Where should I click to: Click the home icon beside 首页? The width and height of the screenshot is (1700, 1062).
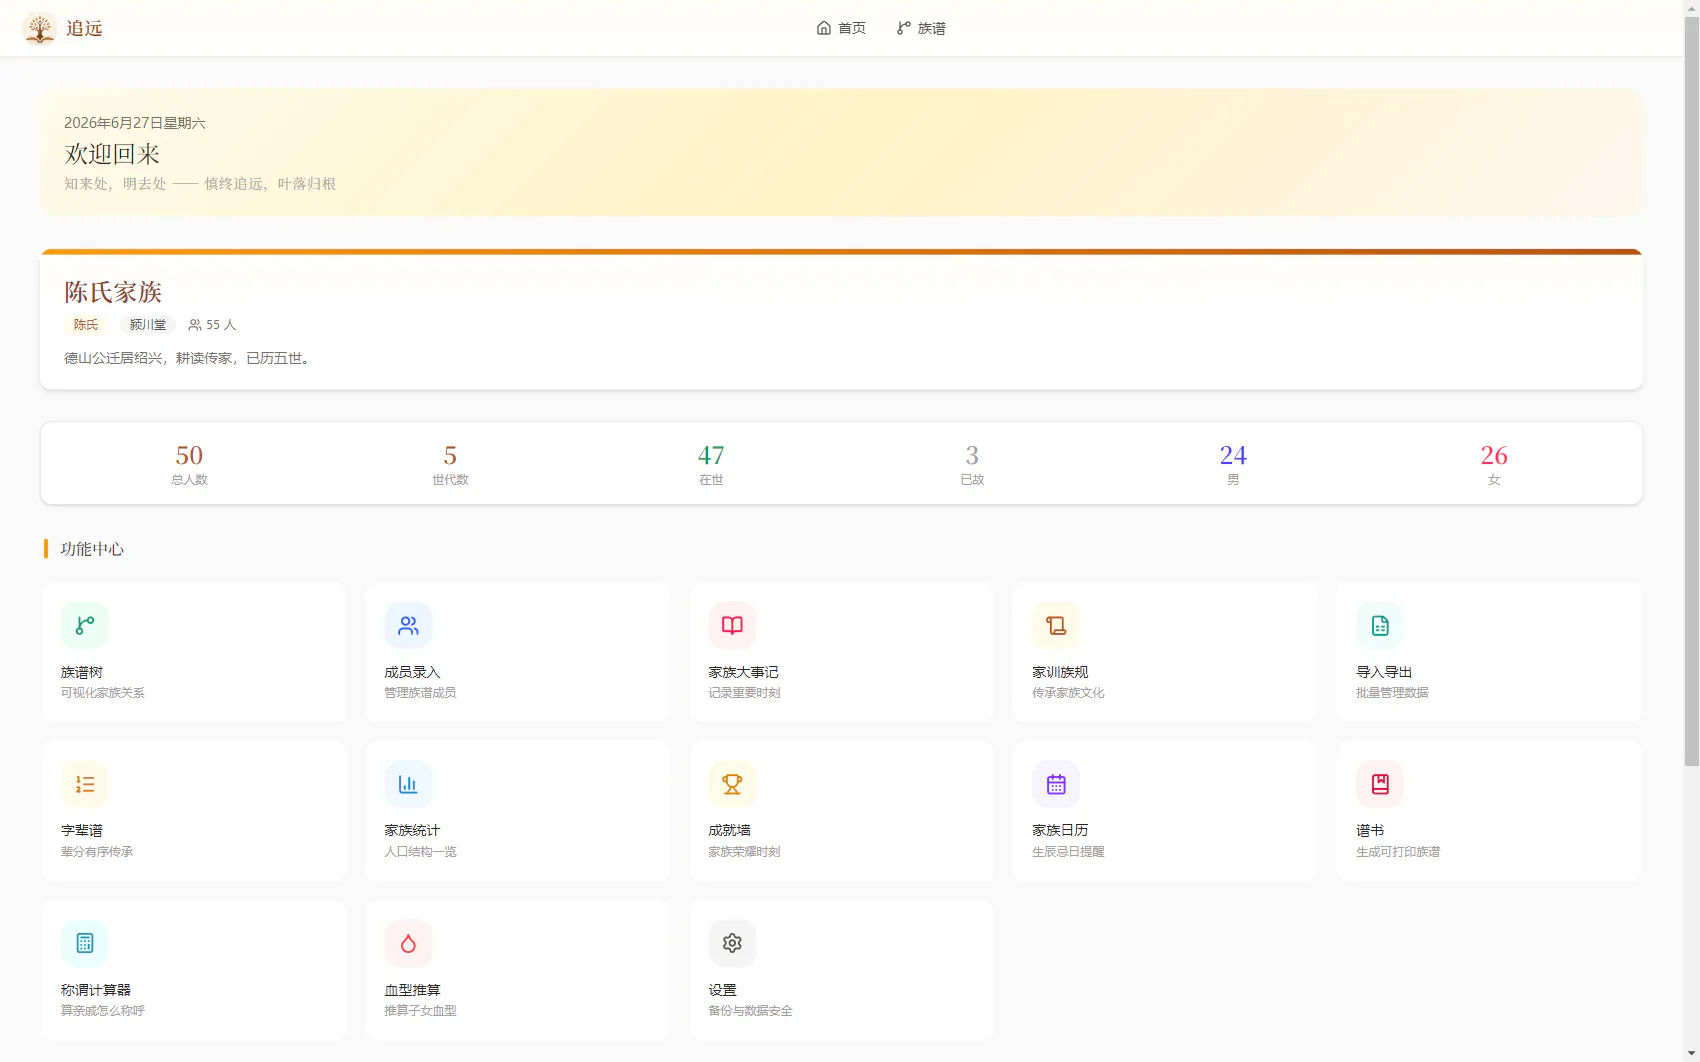point(824,28)
